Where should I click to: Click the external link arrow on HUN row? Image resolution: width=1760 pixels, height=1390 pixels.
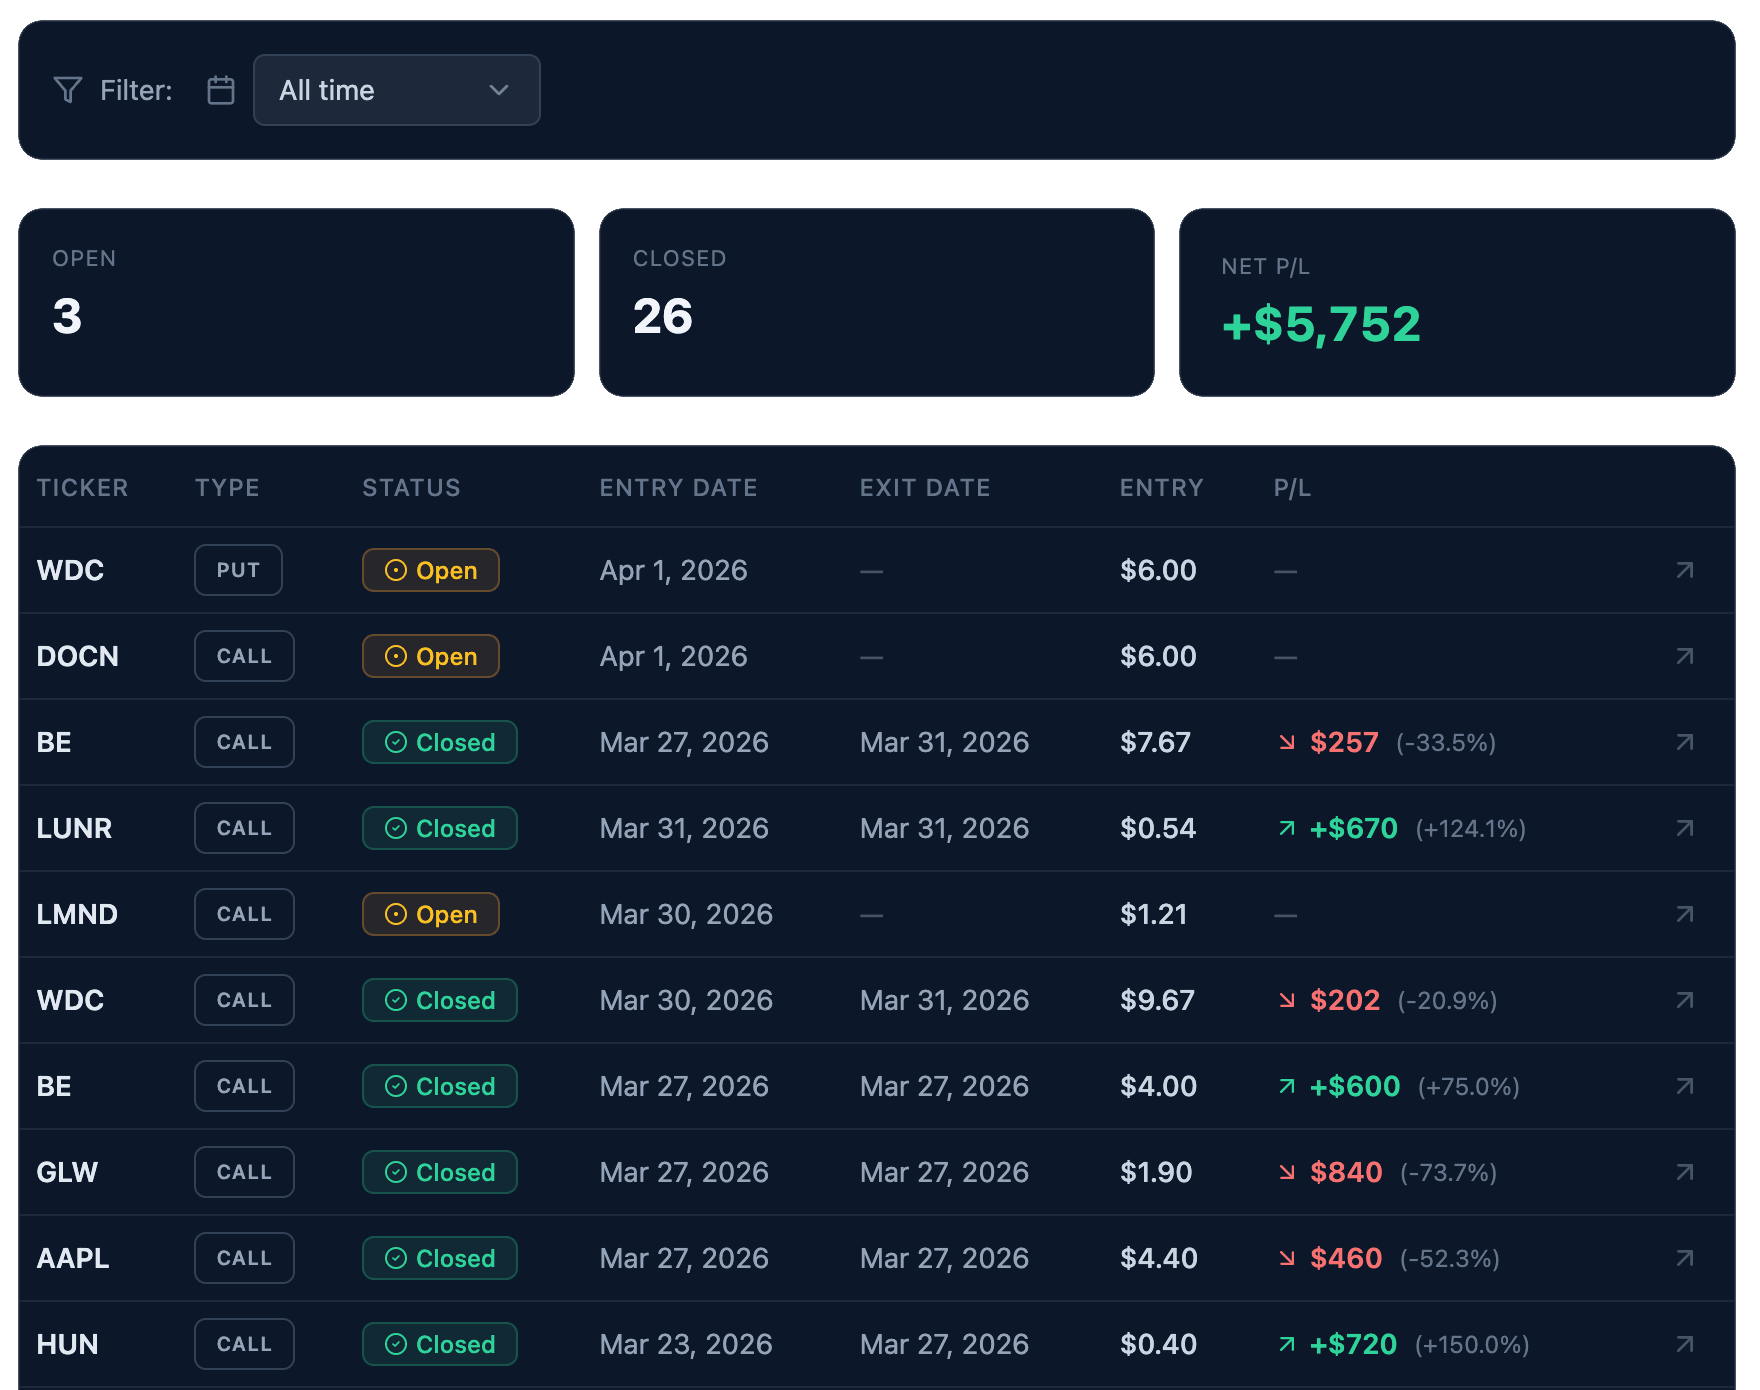[1684, 1344]
